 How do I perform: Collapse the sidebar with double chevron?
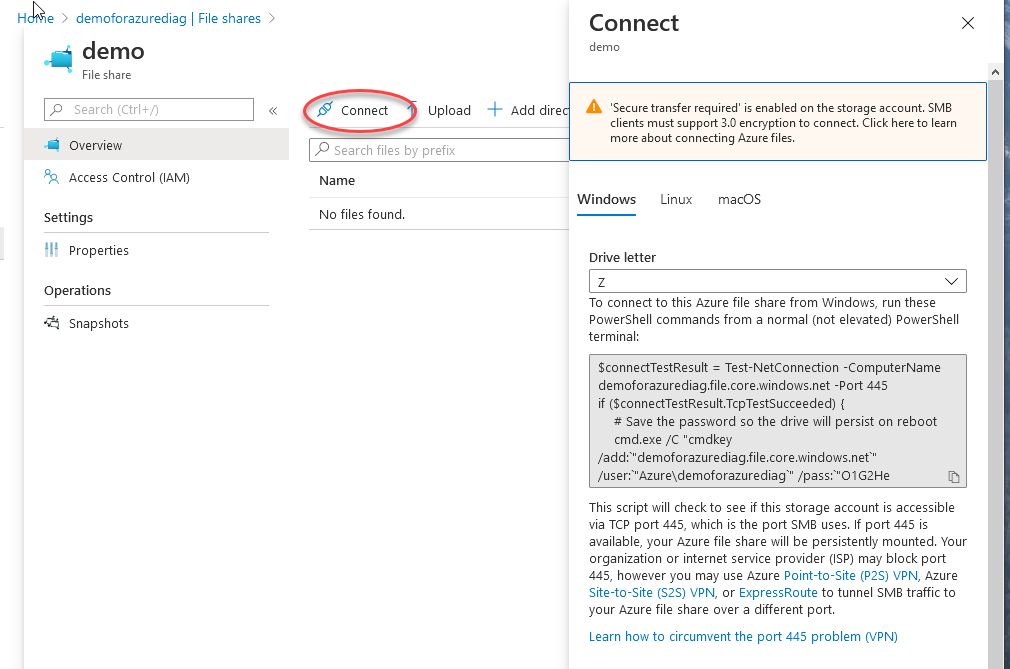click(x=273, y=111)
